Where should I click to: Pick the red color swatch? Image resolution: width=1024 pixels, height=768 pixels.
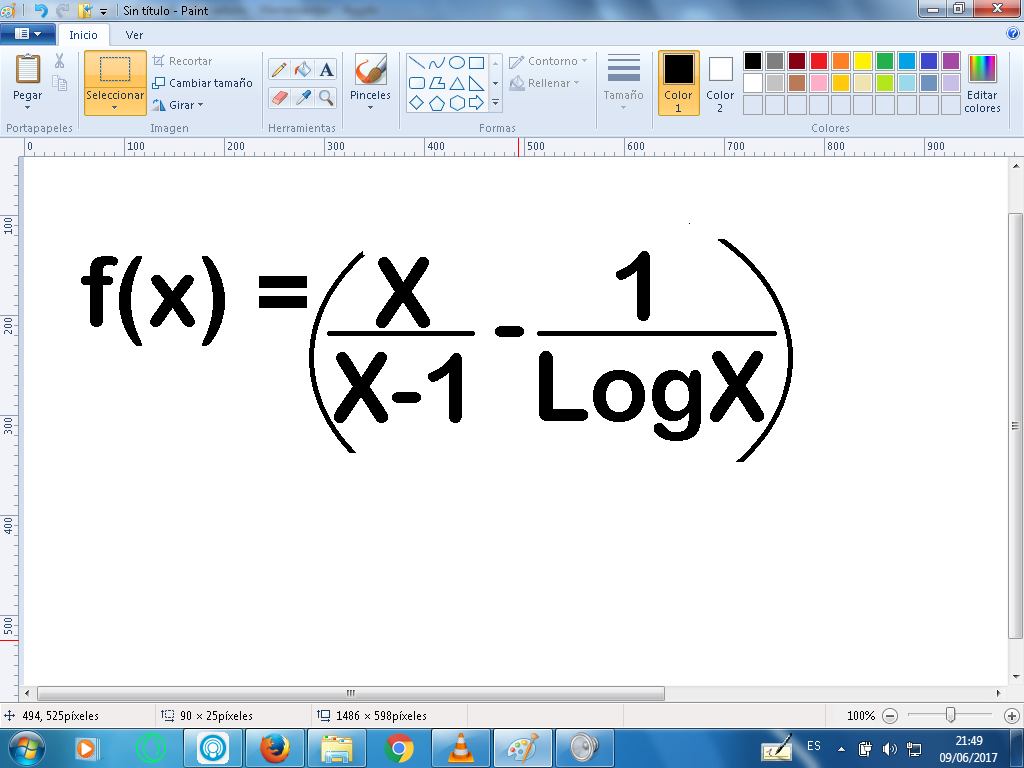pyautogui.click(x=818, y=61)
